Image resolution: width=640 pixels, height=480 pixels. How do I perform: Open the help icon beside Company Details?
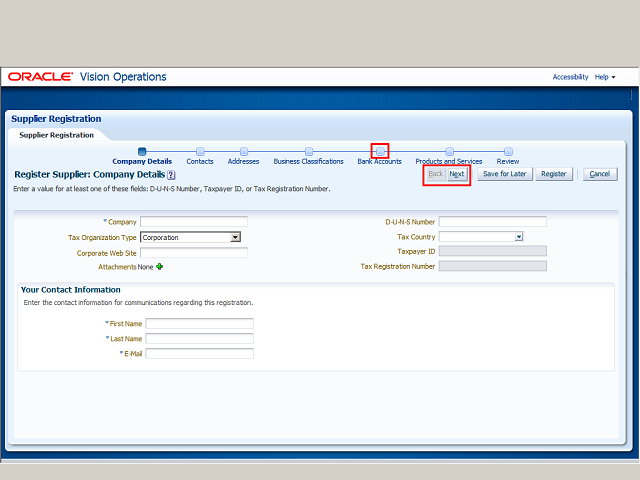pyautogui.click(x=171, y=175)
